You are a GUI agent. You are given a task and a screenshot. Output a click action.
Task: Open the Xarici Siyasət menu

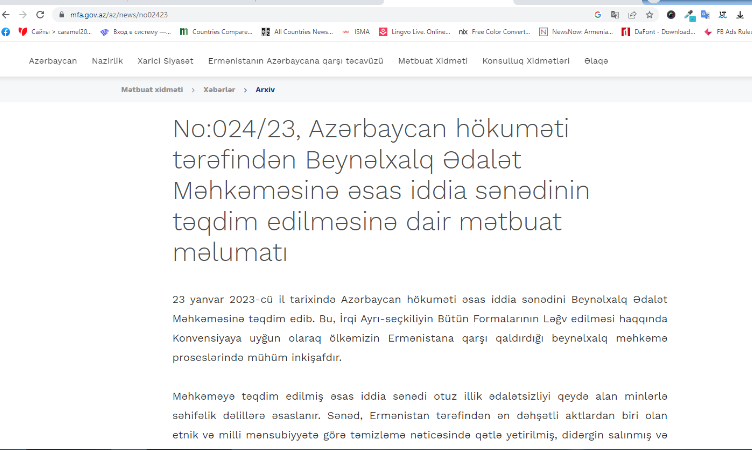[x=165, y=61]
